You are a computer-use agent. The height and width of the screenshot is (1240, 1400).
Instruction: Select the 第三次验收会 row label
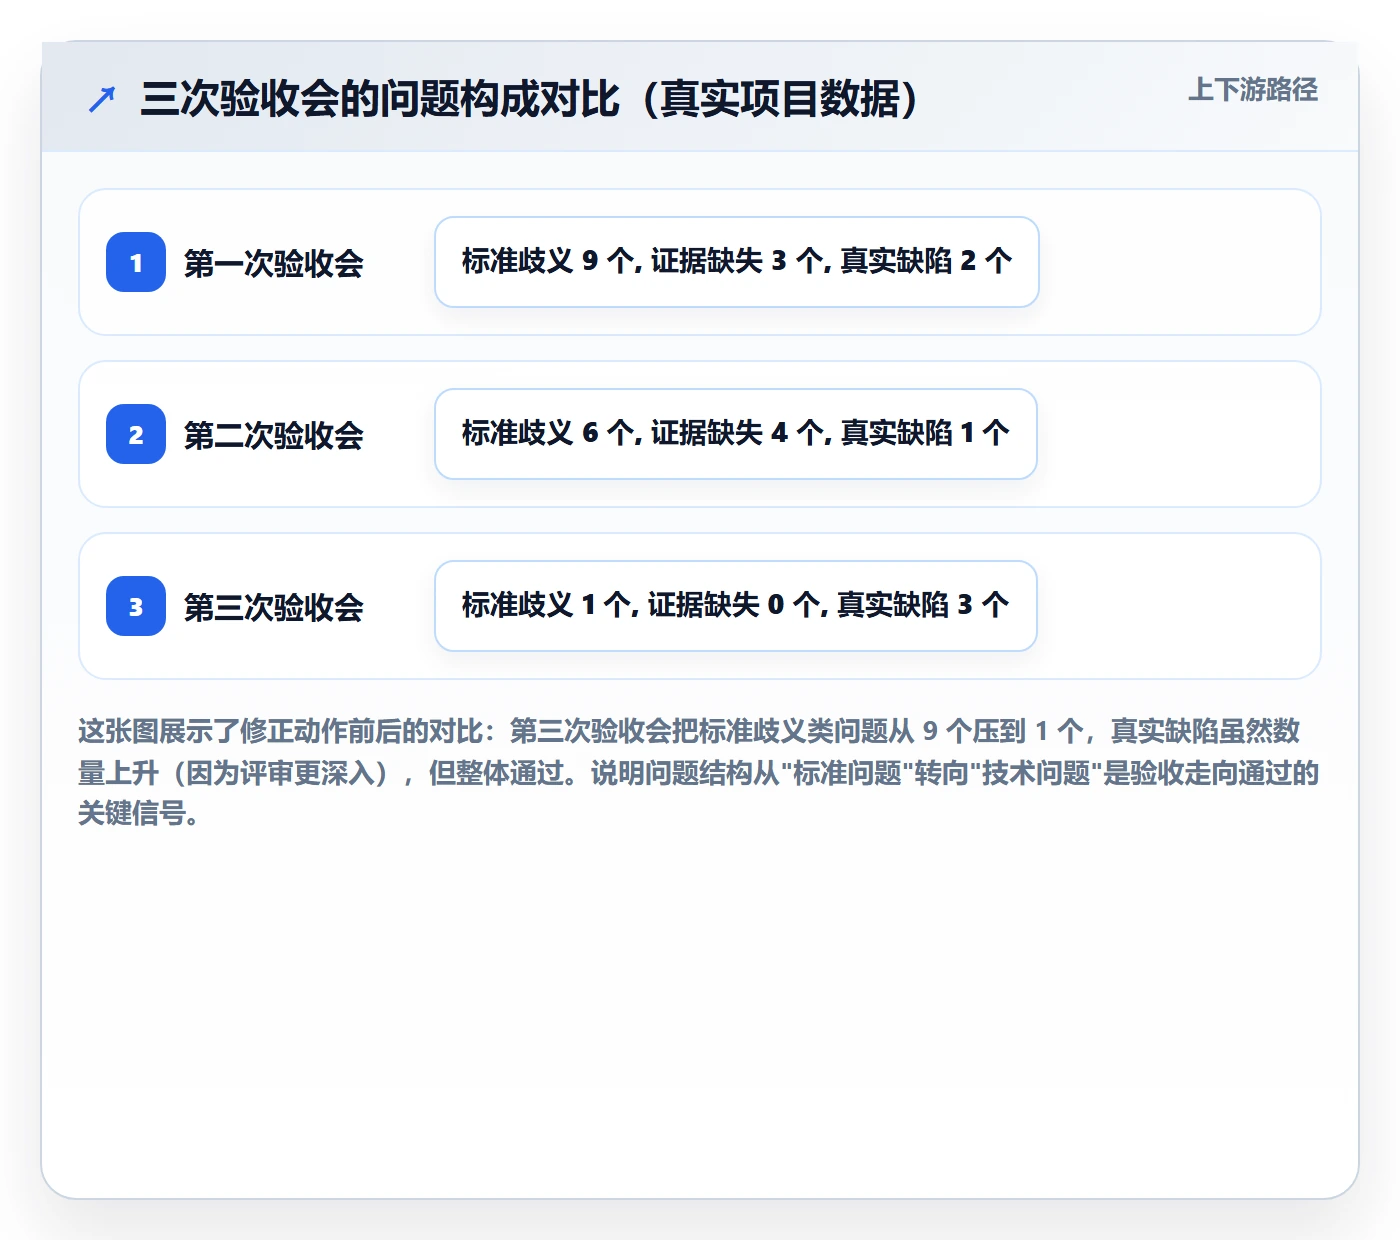[273, 607]
